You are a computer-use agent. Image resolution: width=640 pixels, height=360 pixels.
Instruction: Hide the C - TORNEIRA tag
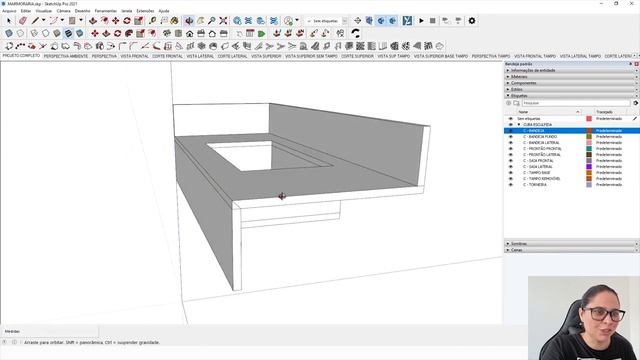(x=510, y=184)
